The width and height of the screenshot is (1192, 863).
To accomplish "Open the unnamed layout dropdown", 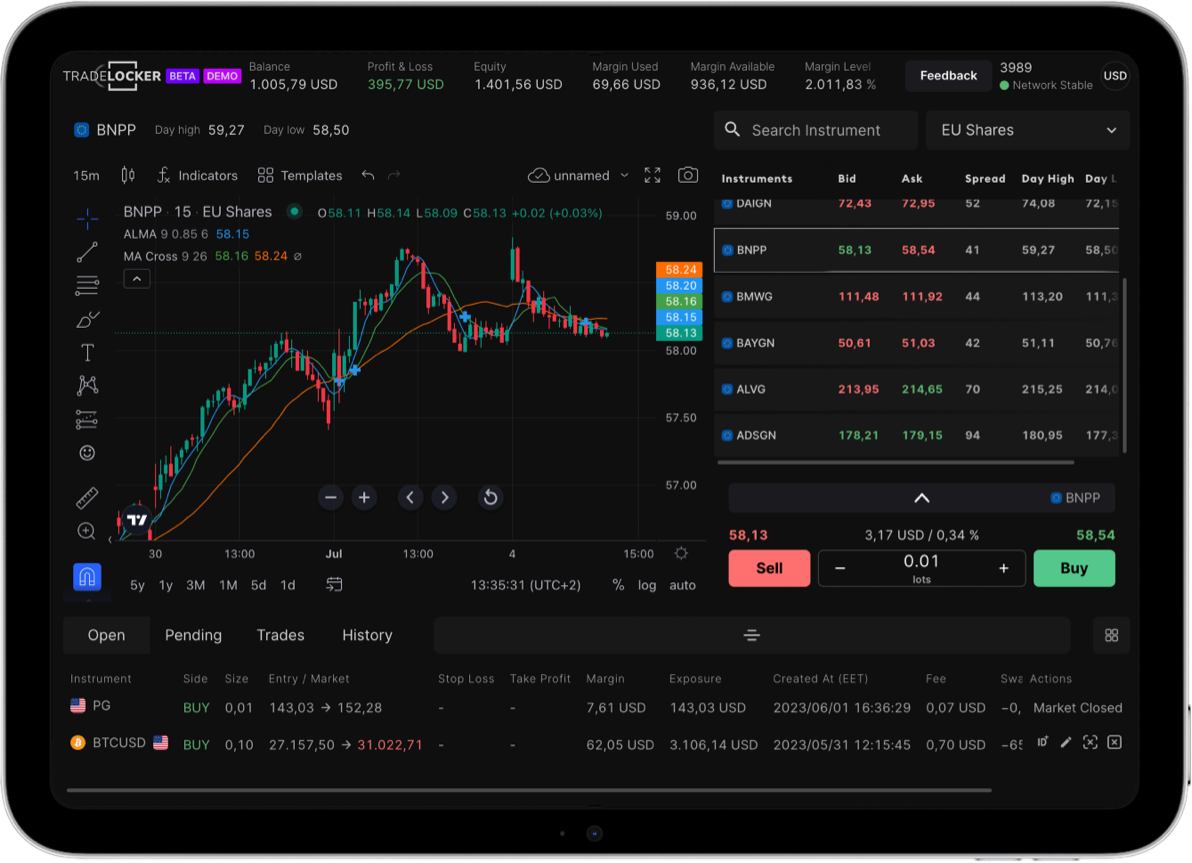I will coord(579,176).
